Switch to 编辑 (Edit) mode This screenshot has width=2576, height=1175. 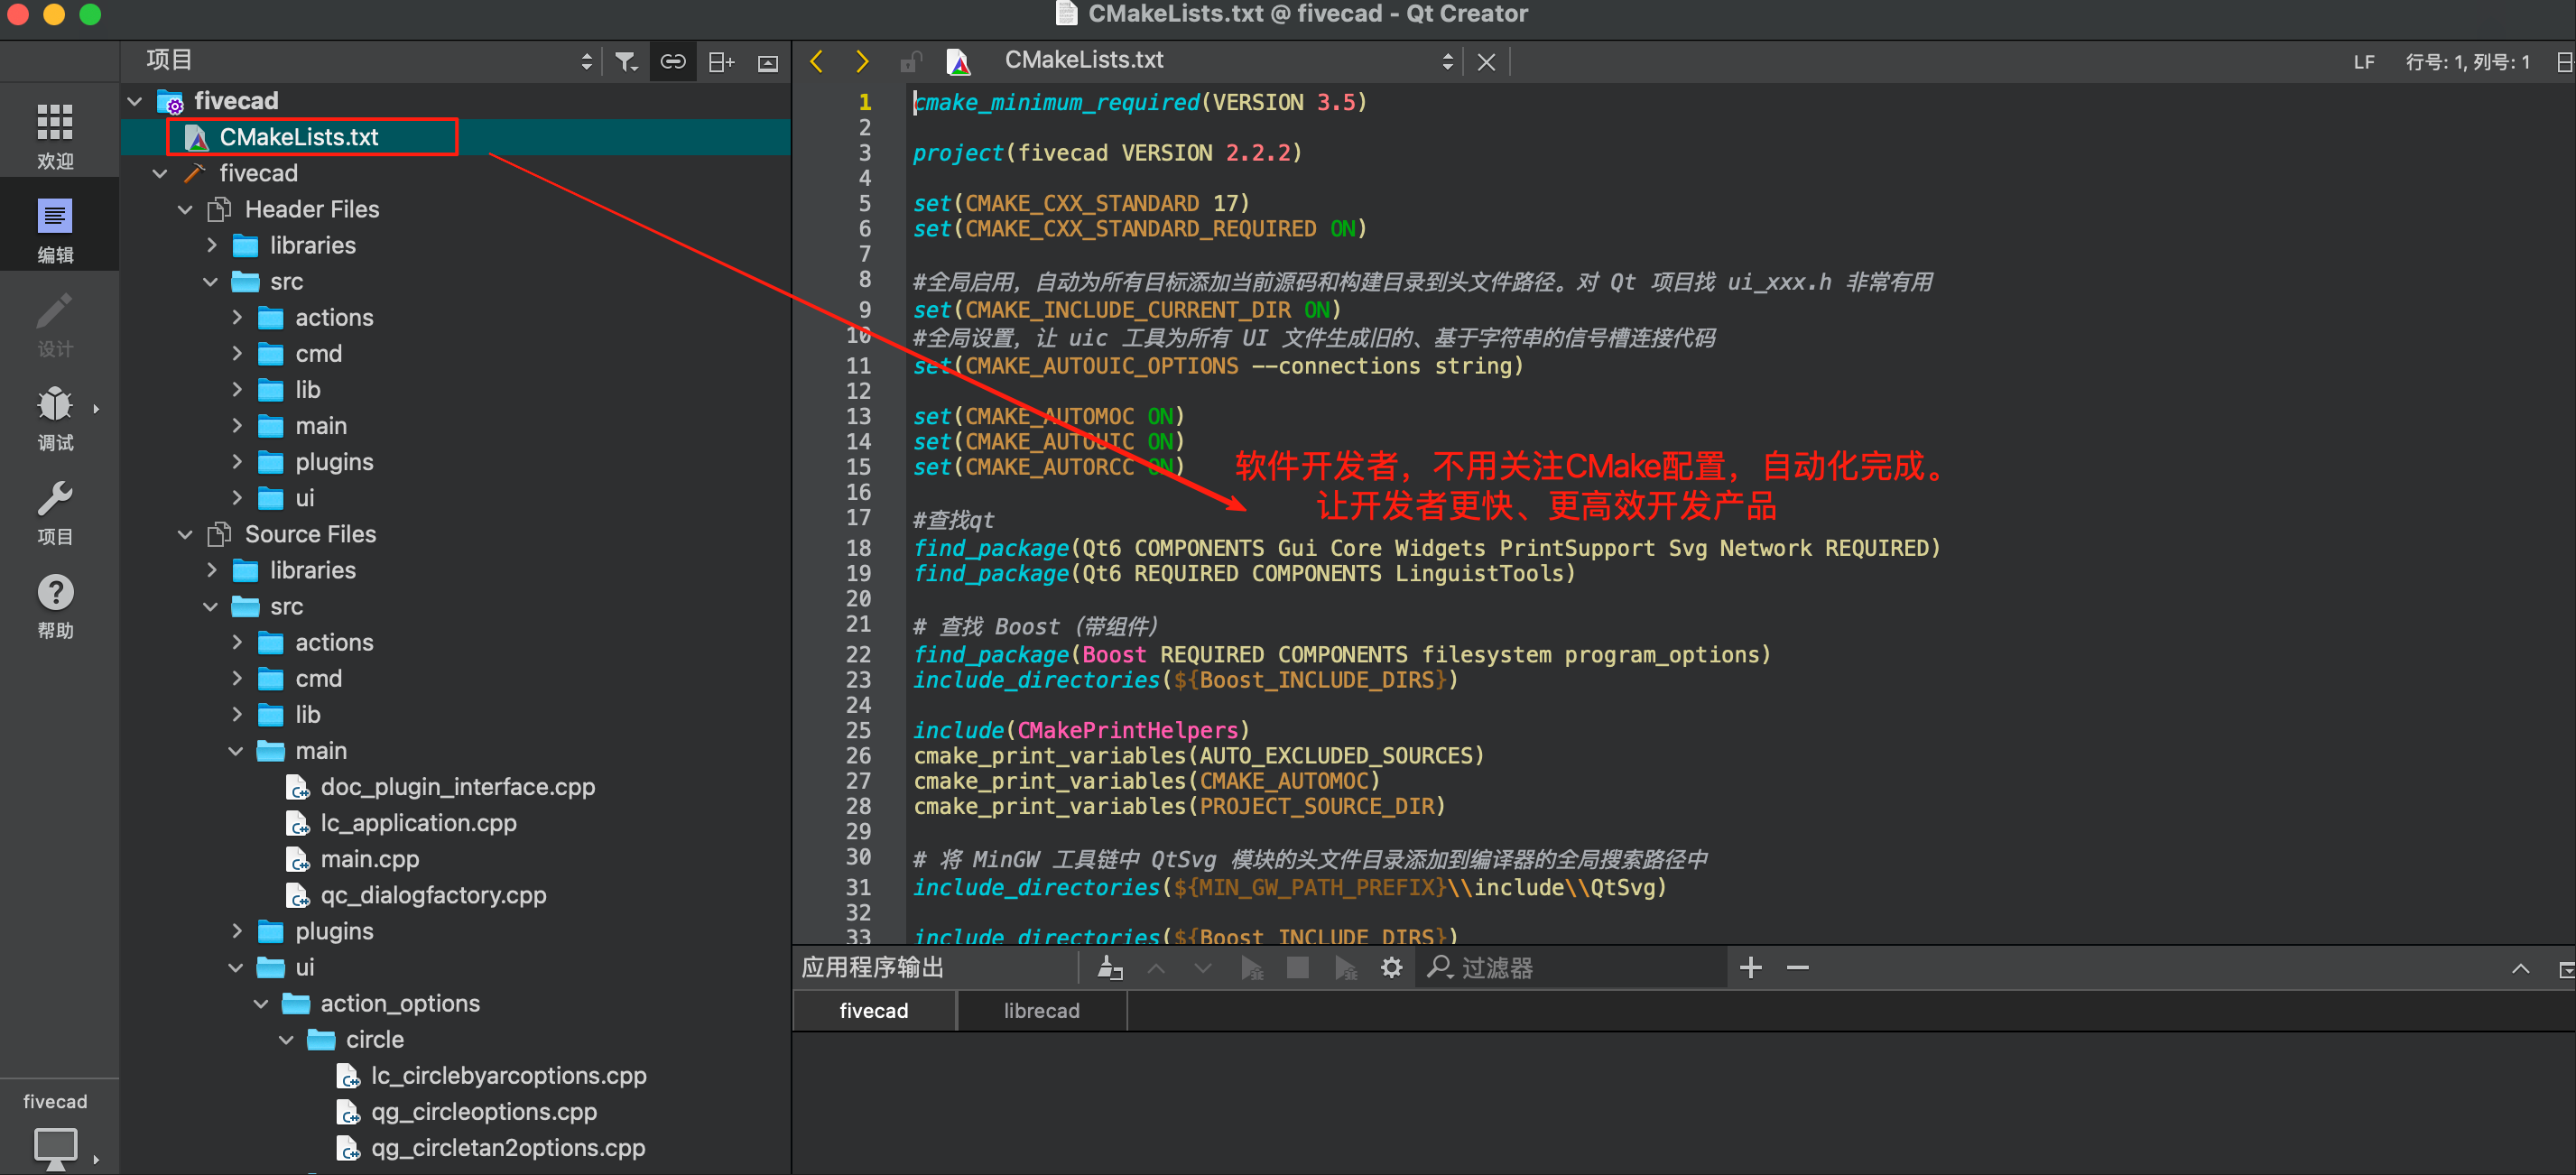[55, 230]
